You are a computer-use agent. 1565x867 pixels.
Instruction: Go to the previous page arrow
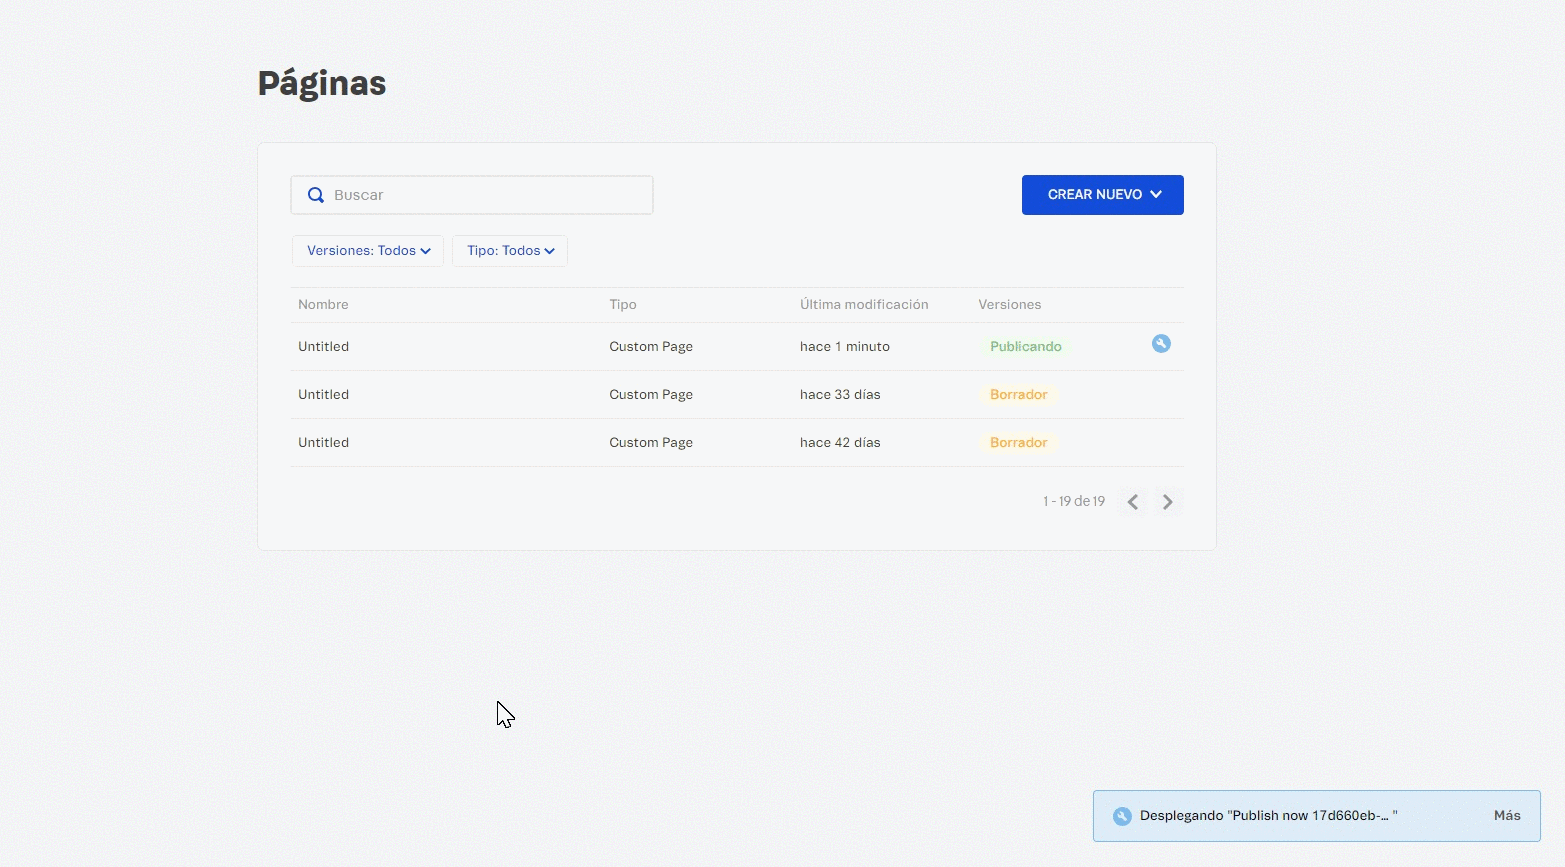point(1133,502)
